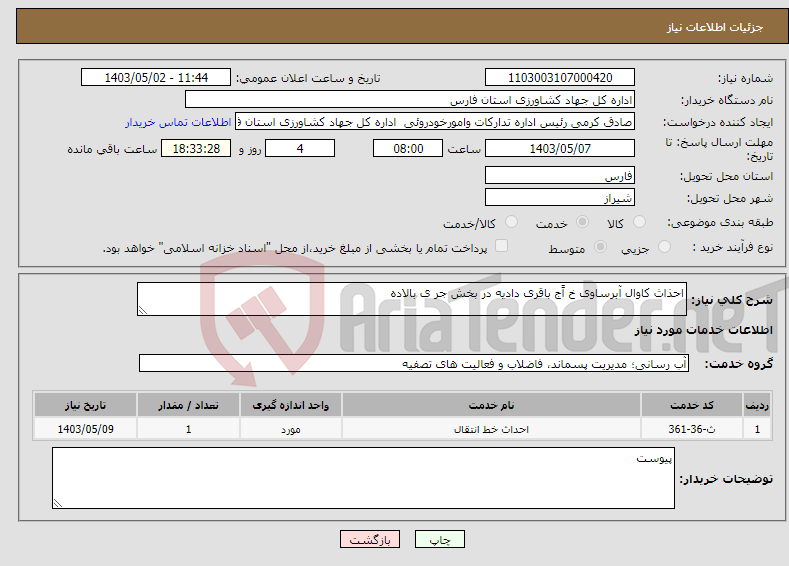The width and height of the screenshot is (789, 566).
Task: Click the توضیحات خریدار textarea with پیوست
Action: [363, 478]
